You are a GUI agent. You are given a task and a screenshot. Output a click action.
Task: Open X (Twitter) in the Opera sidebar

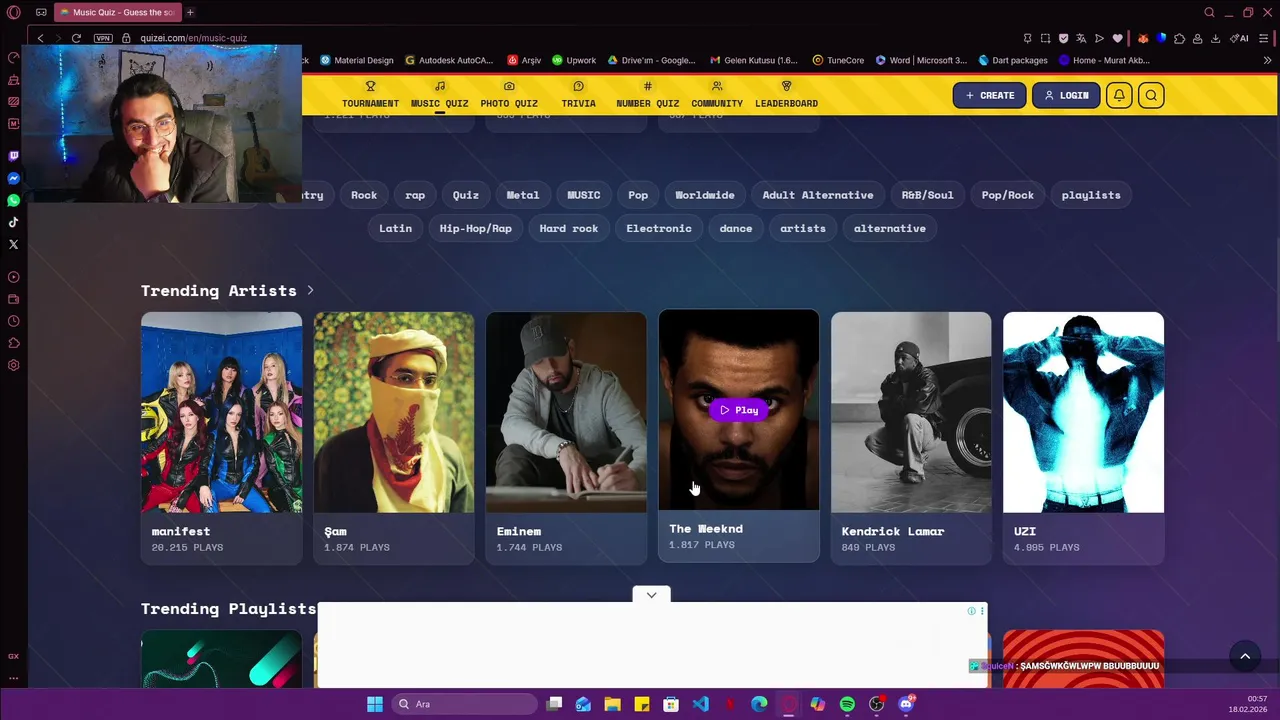pos(13,244)
